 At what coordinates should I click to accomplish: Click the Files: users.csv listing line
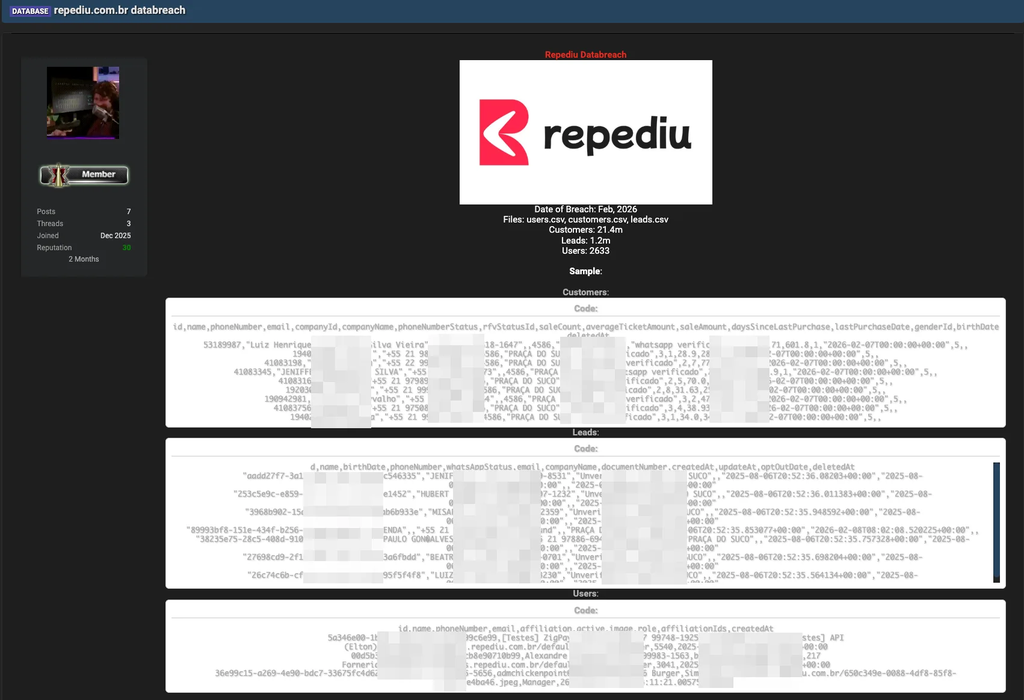(x=585, y=218)
